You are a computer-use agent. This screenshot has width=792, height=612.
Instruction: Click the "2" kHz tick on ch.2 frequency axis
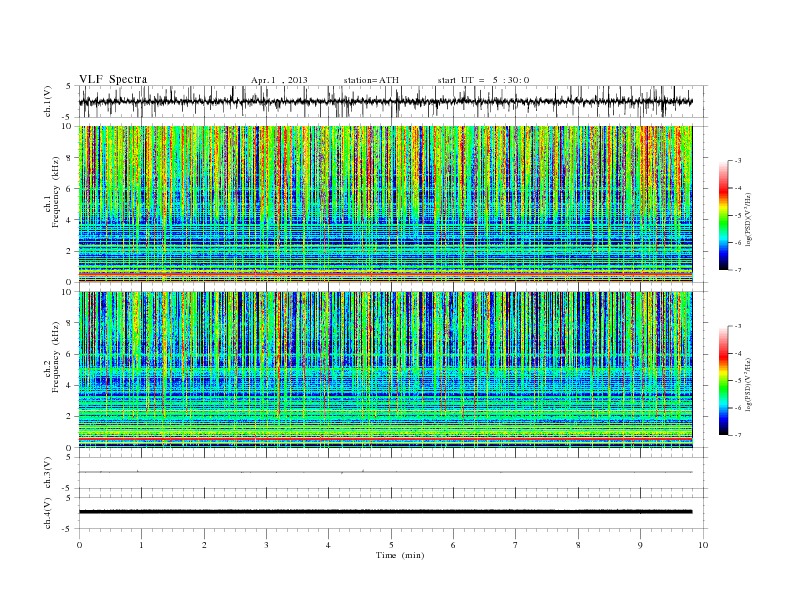pyautogui.click(x=69, y=417)
